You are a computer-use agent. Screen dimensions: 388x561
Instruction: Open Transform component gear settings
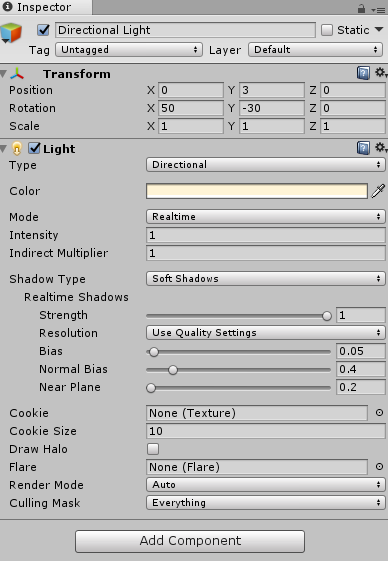(x=381, y=73)
